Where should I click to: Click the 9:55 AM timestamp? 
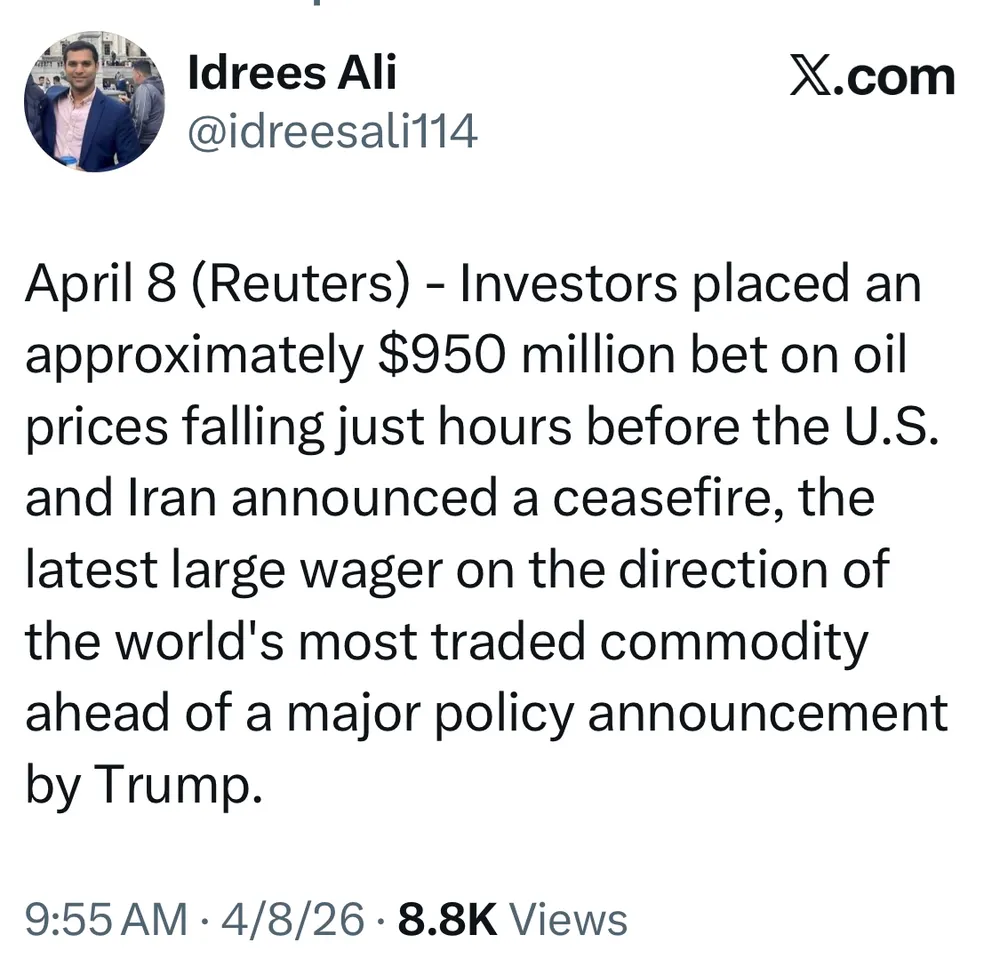click(x=105, y=919)
